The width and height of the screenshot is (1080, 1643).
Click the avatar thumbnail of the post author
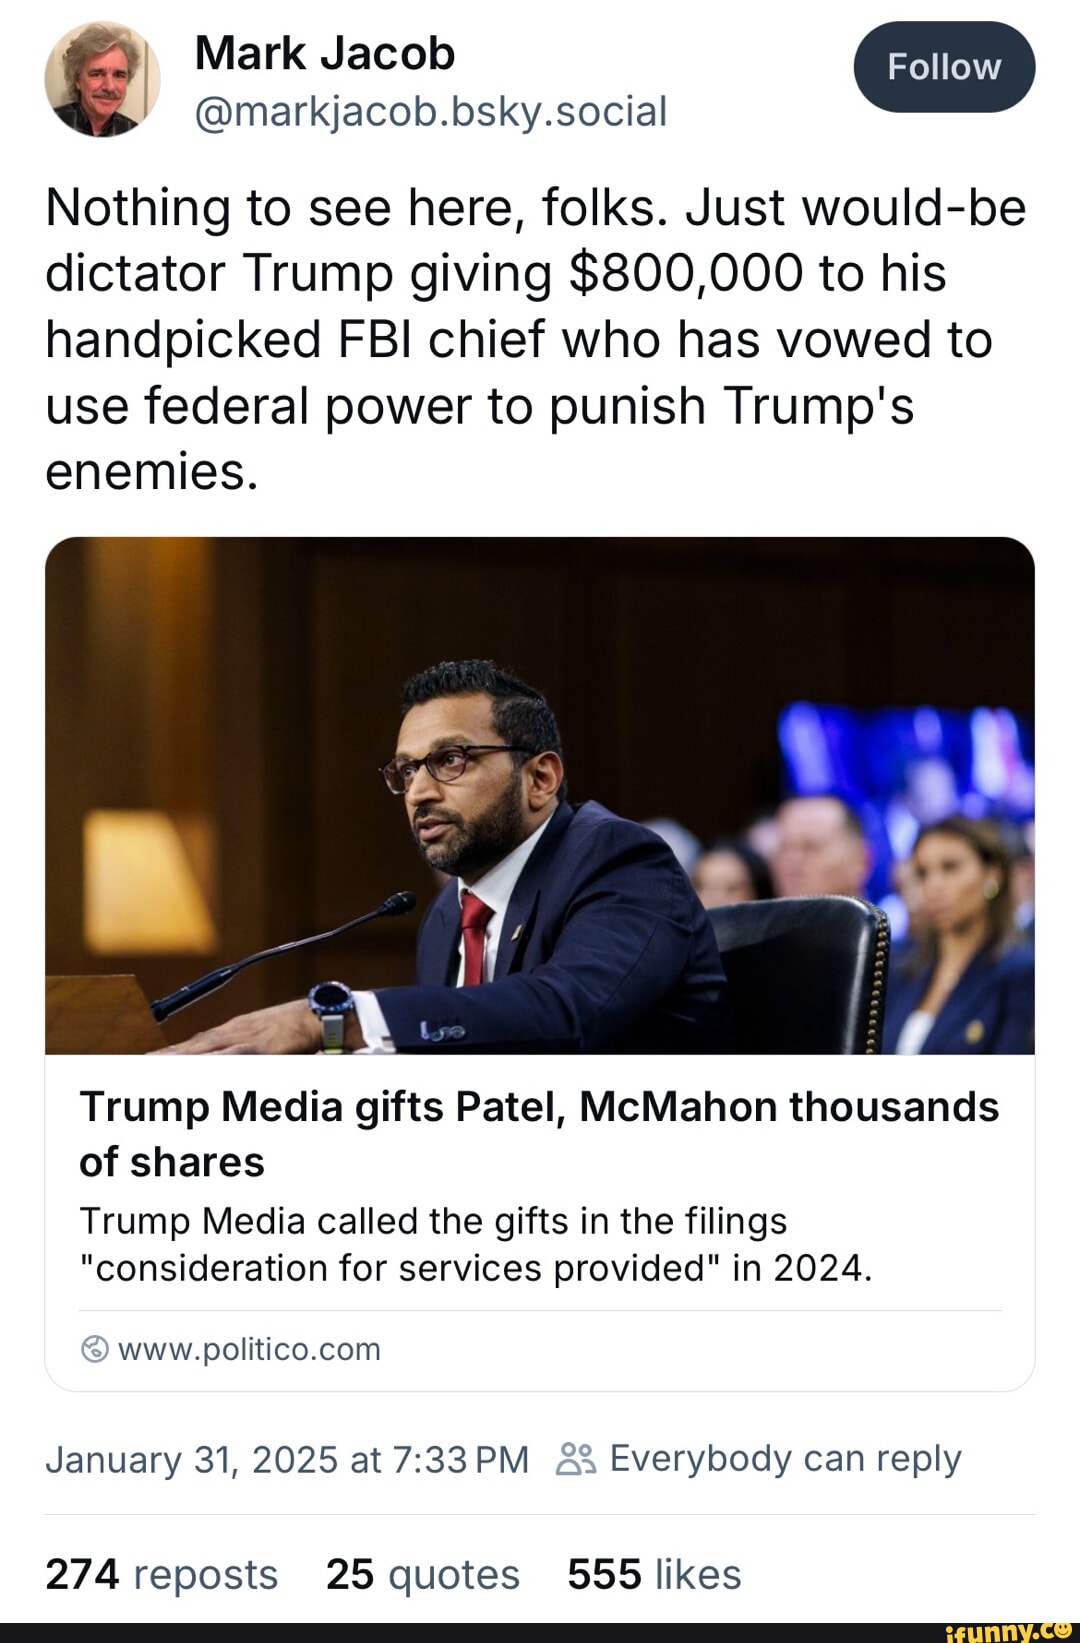(103, 80)
